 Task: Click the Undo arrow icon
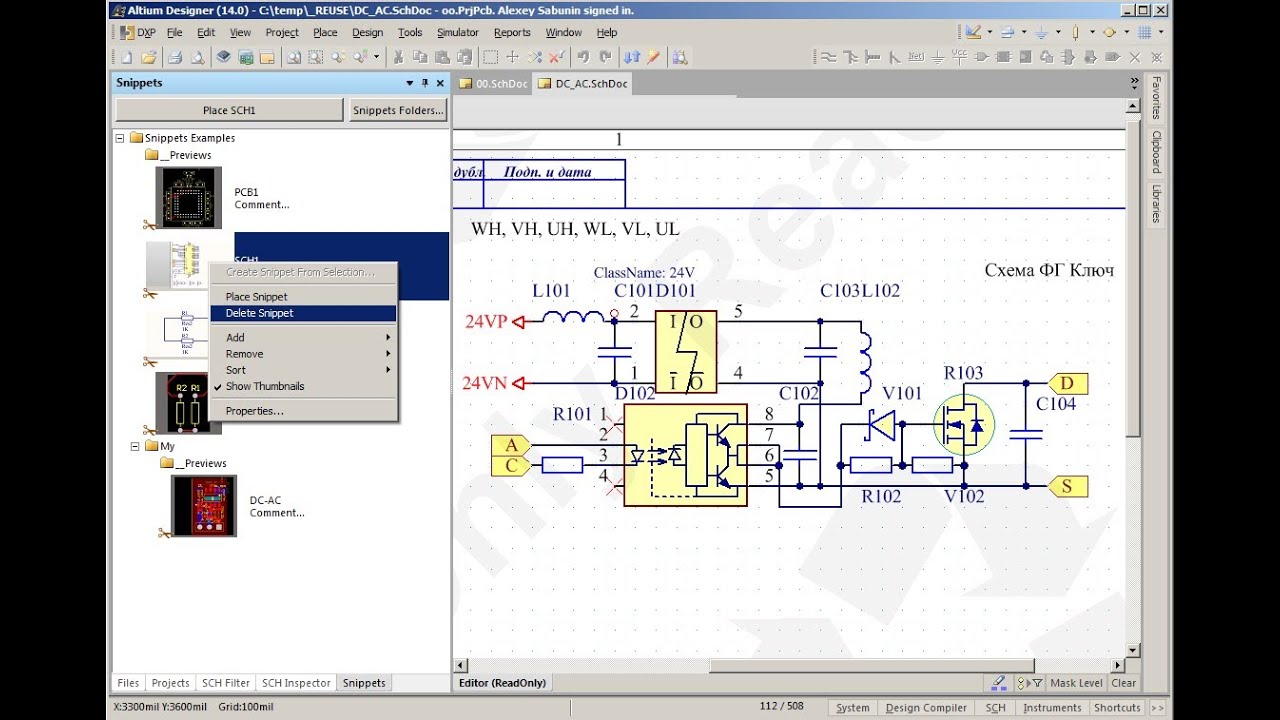click(x=583, y=57)
